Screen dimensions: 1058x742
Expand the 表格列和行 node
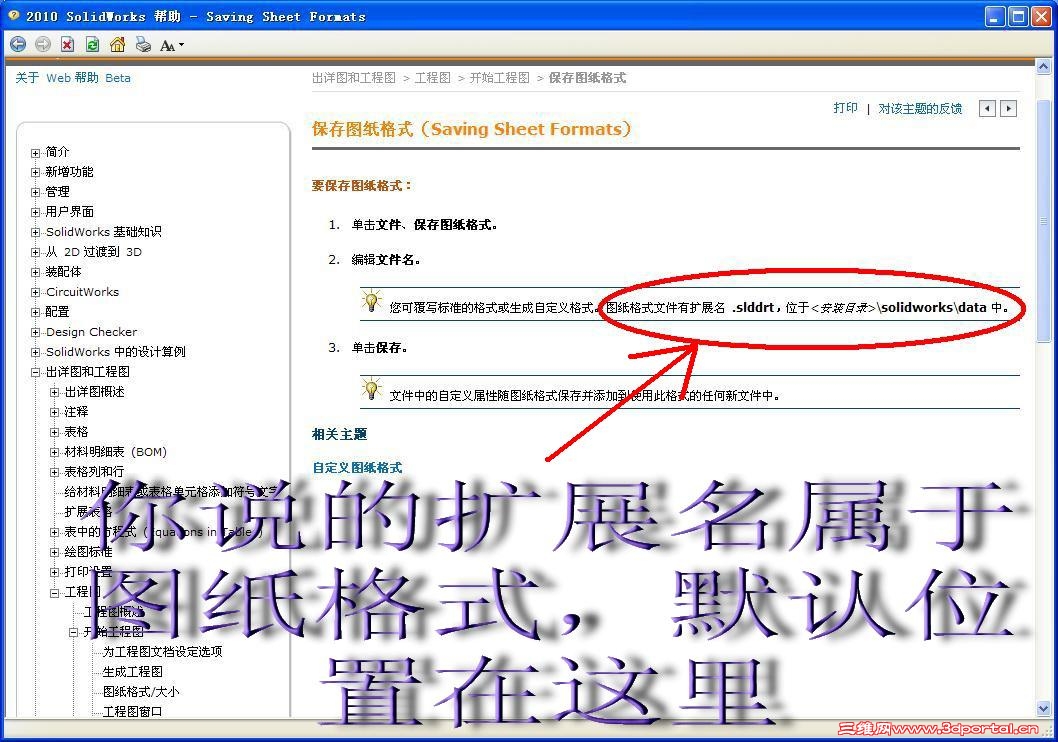[55, 473]
